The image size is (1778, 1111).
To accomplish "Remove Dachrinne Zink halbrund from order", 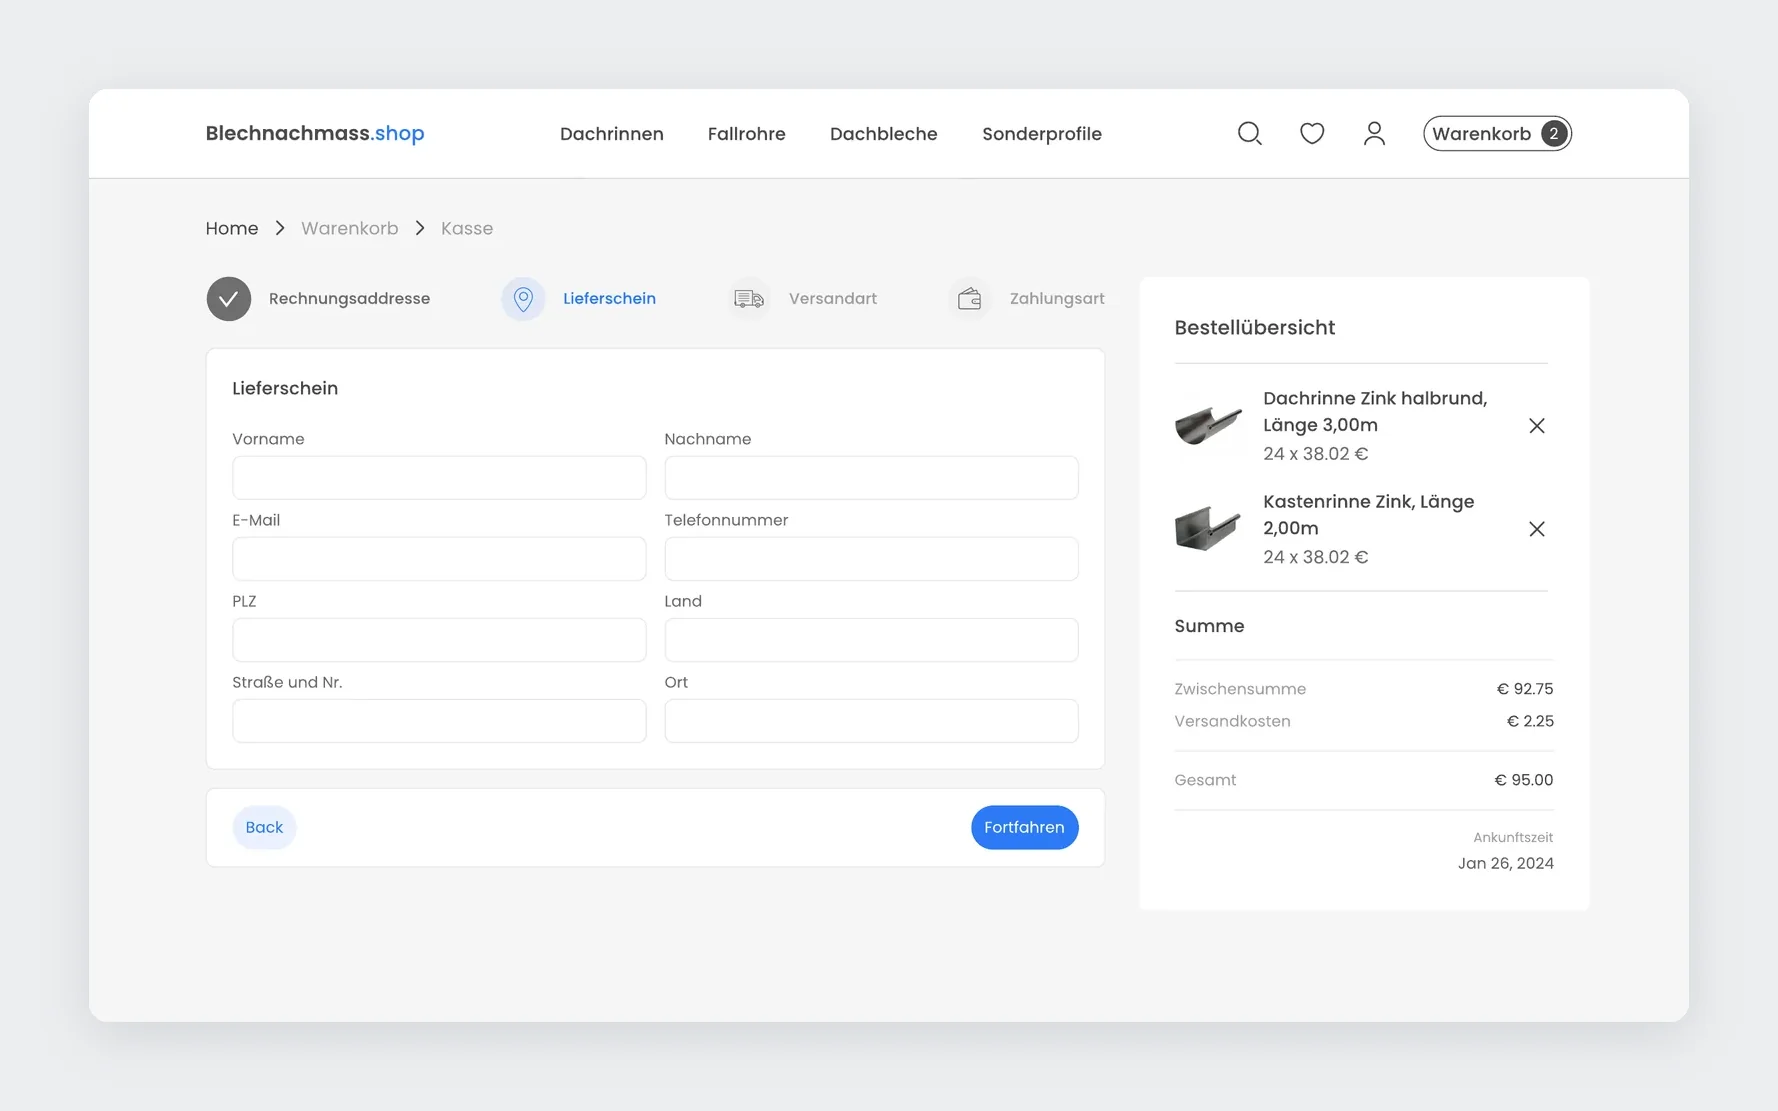I will [1536, 426].
